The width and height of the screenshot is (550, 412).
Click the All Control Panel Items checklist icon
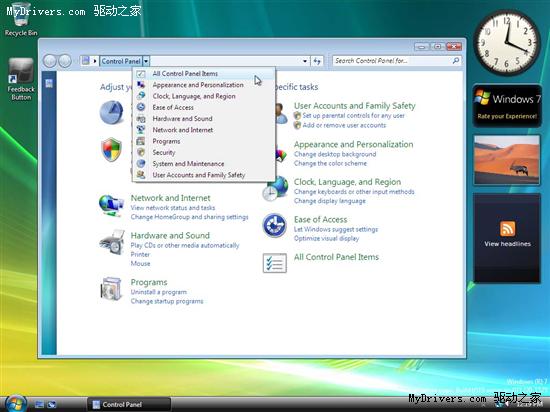[x=275, y=263]
